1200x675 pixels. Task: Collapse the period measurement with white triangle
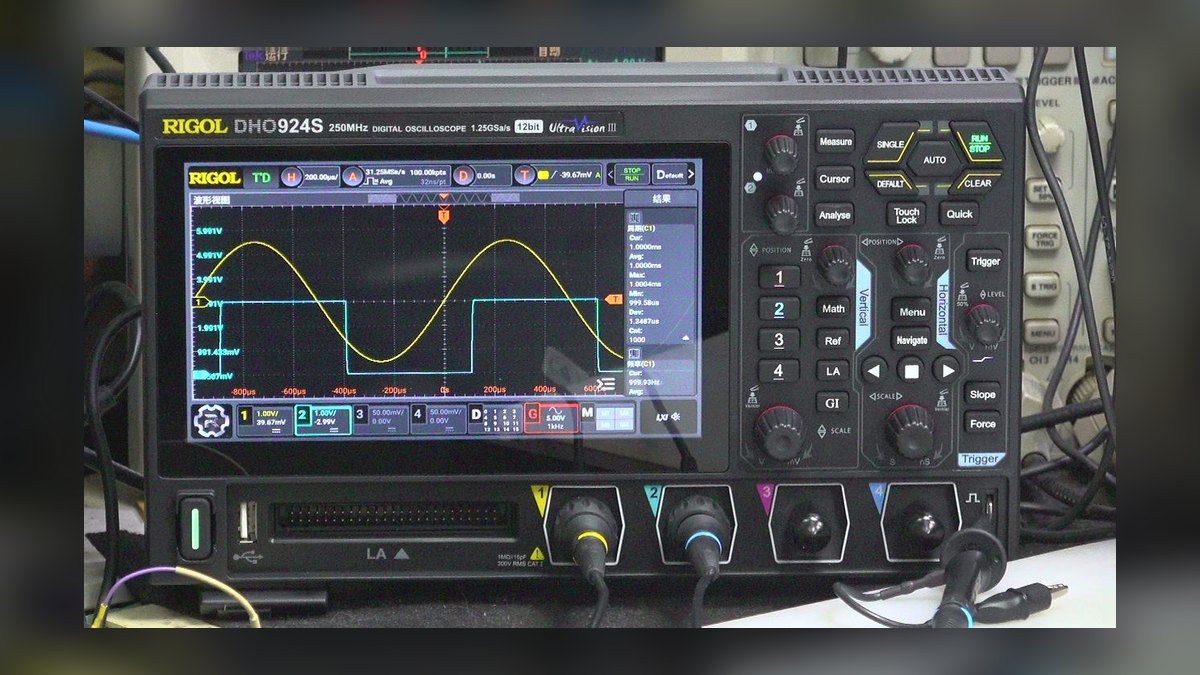coord(686,338)
